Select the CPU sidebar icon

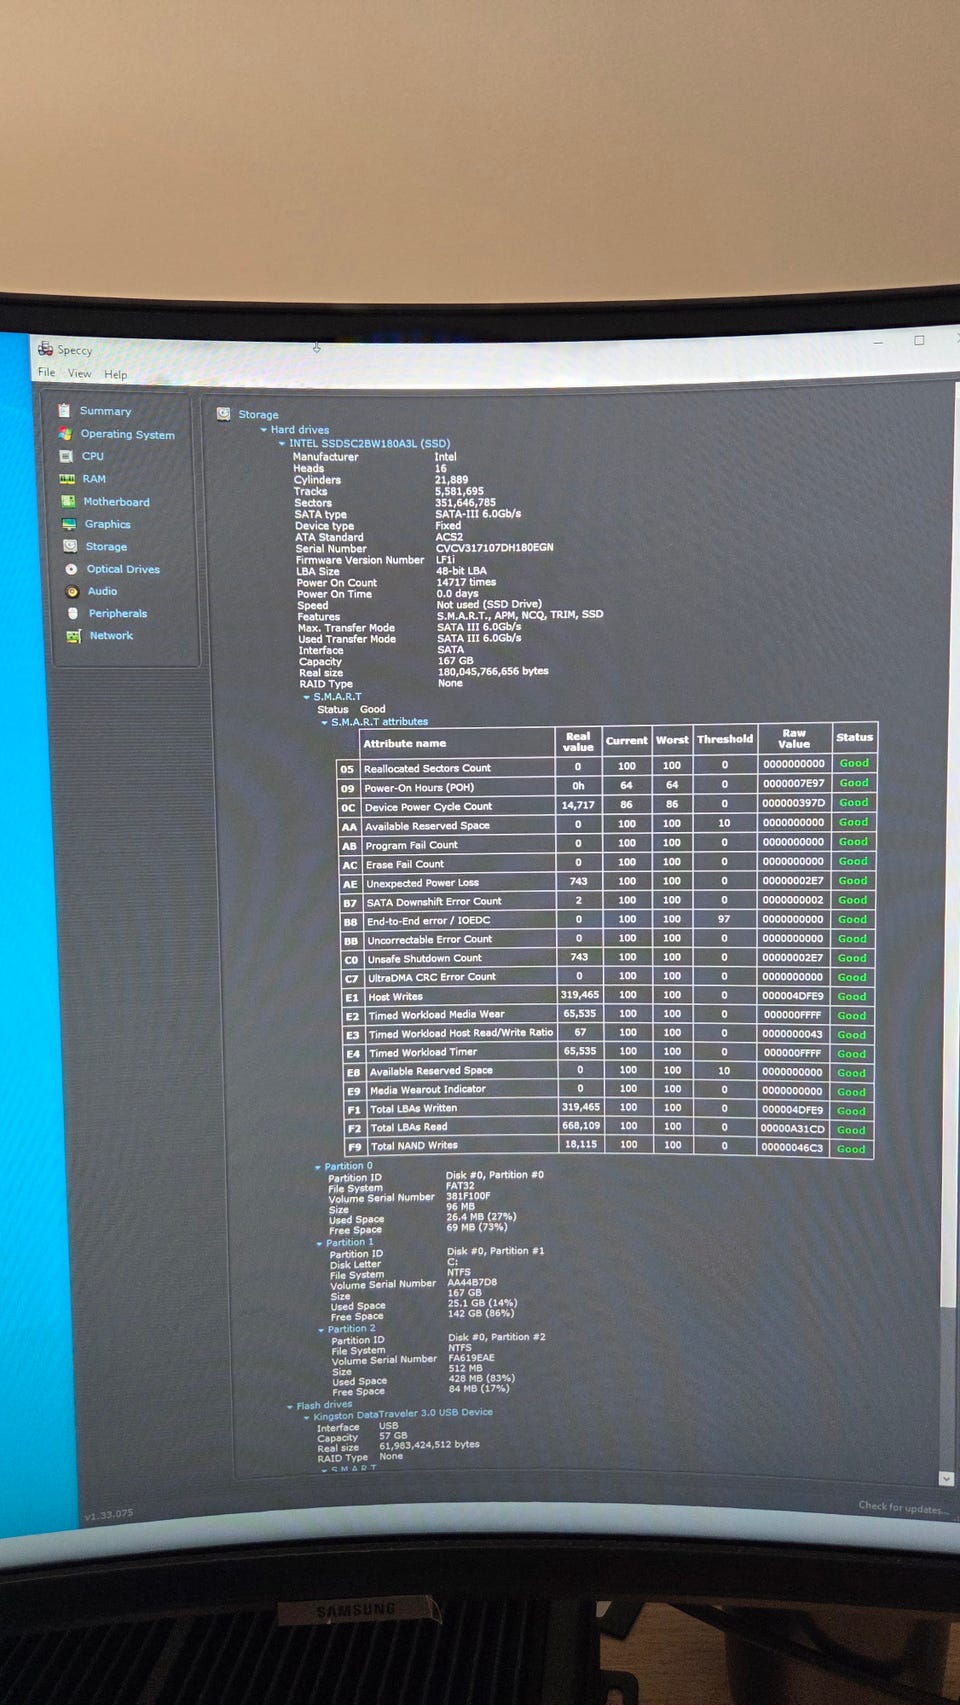[66, 455]
